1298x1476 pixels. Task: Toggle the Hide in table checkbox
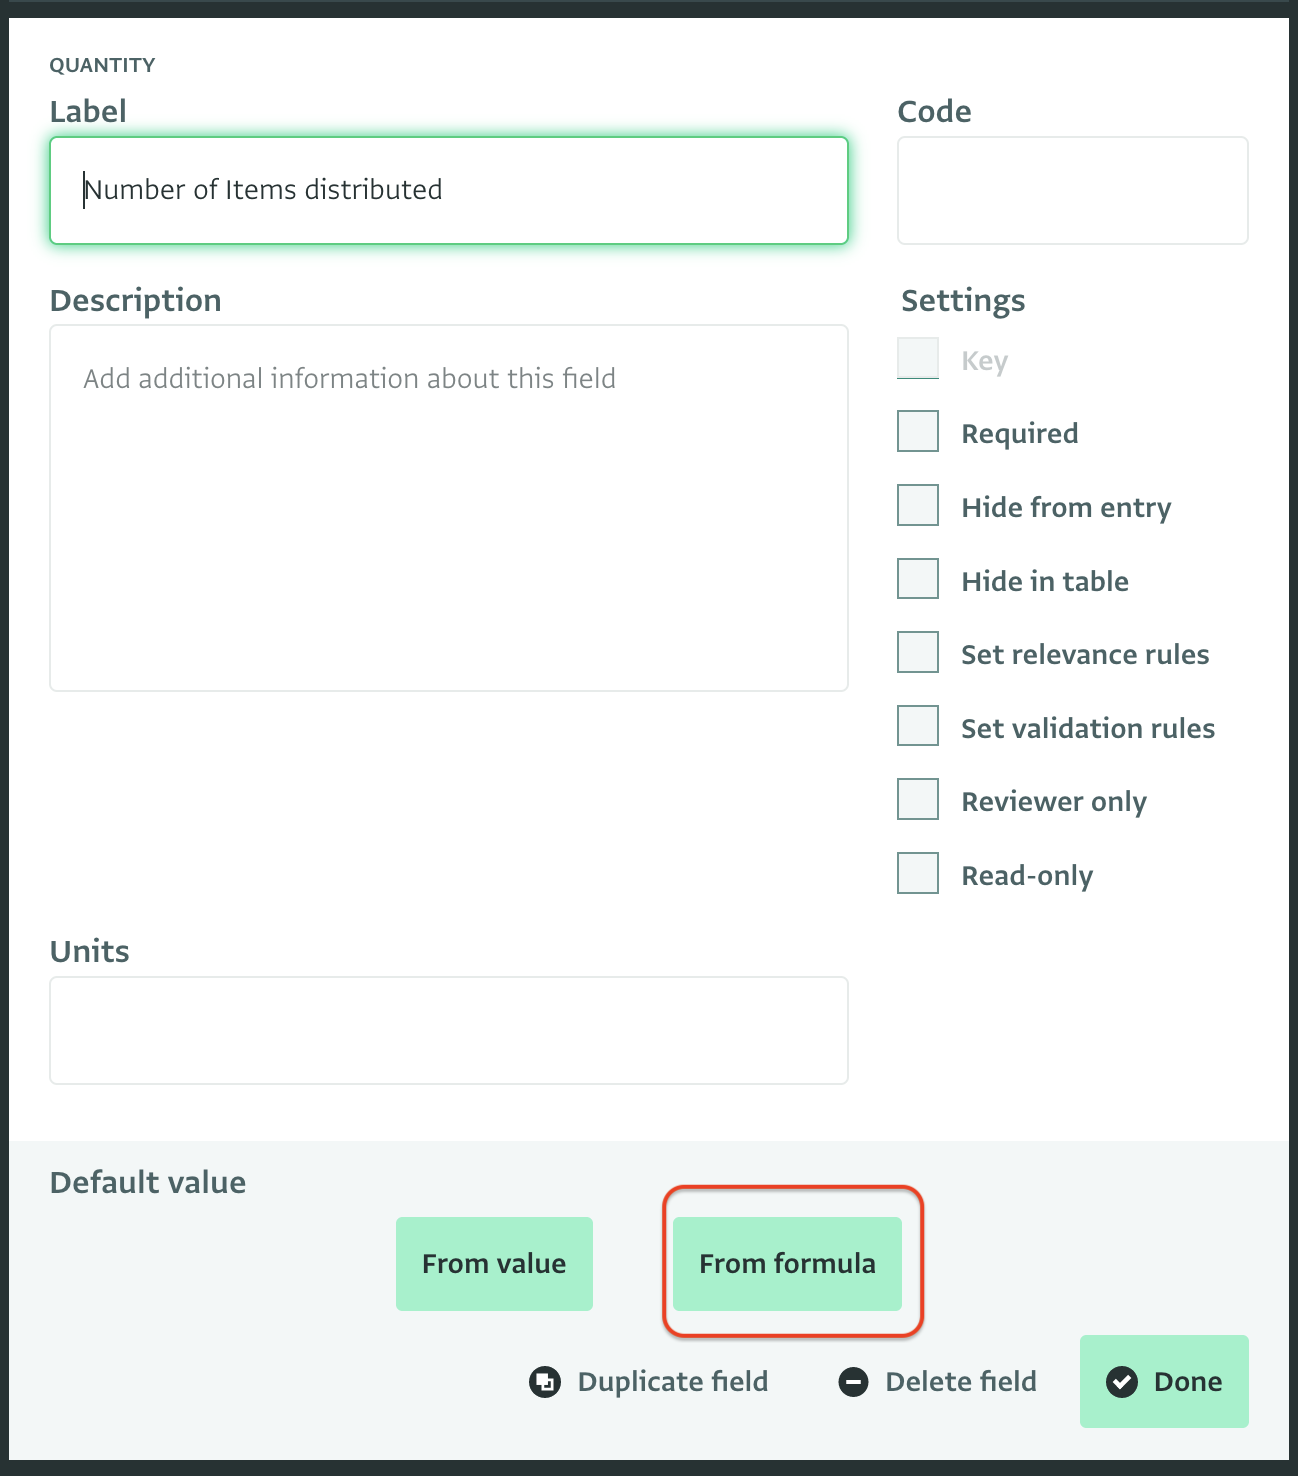pos(918,578)
